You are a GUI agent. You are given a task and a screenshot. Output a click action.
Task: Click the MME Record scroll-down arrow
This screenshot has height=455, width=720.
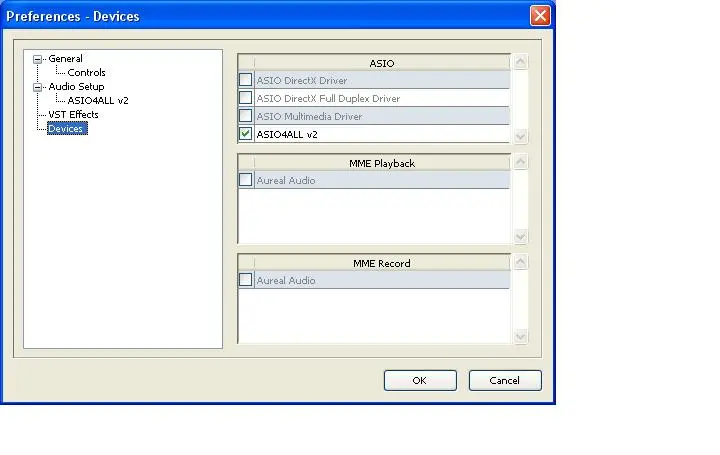tap(520, 337)
